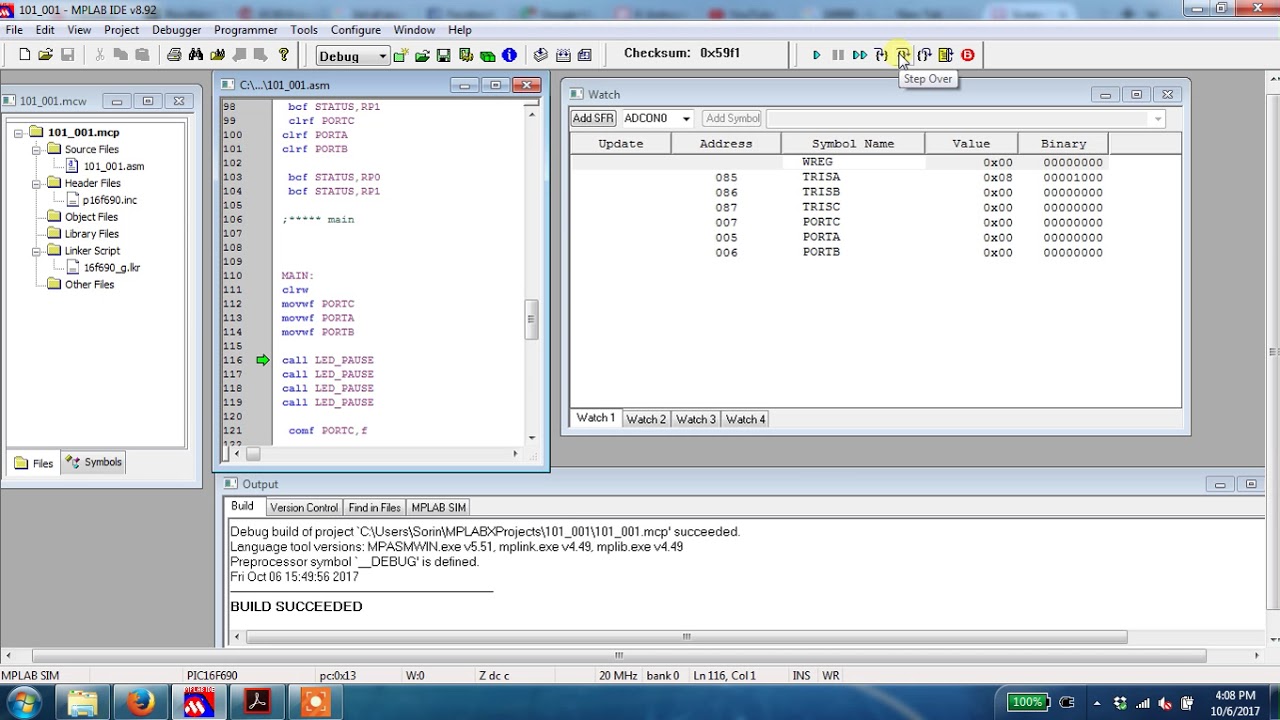Open the Configure menu
The height and width of the screenshot is (720, 1280).
[x=355, y=30]
